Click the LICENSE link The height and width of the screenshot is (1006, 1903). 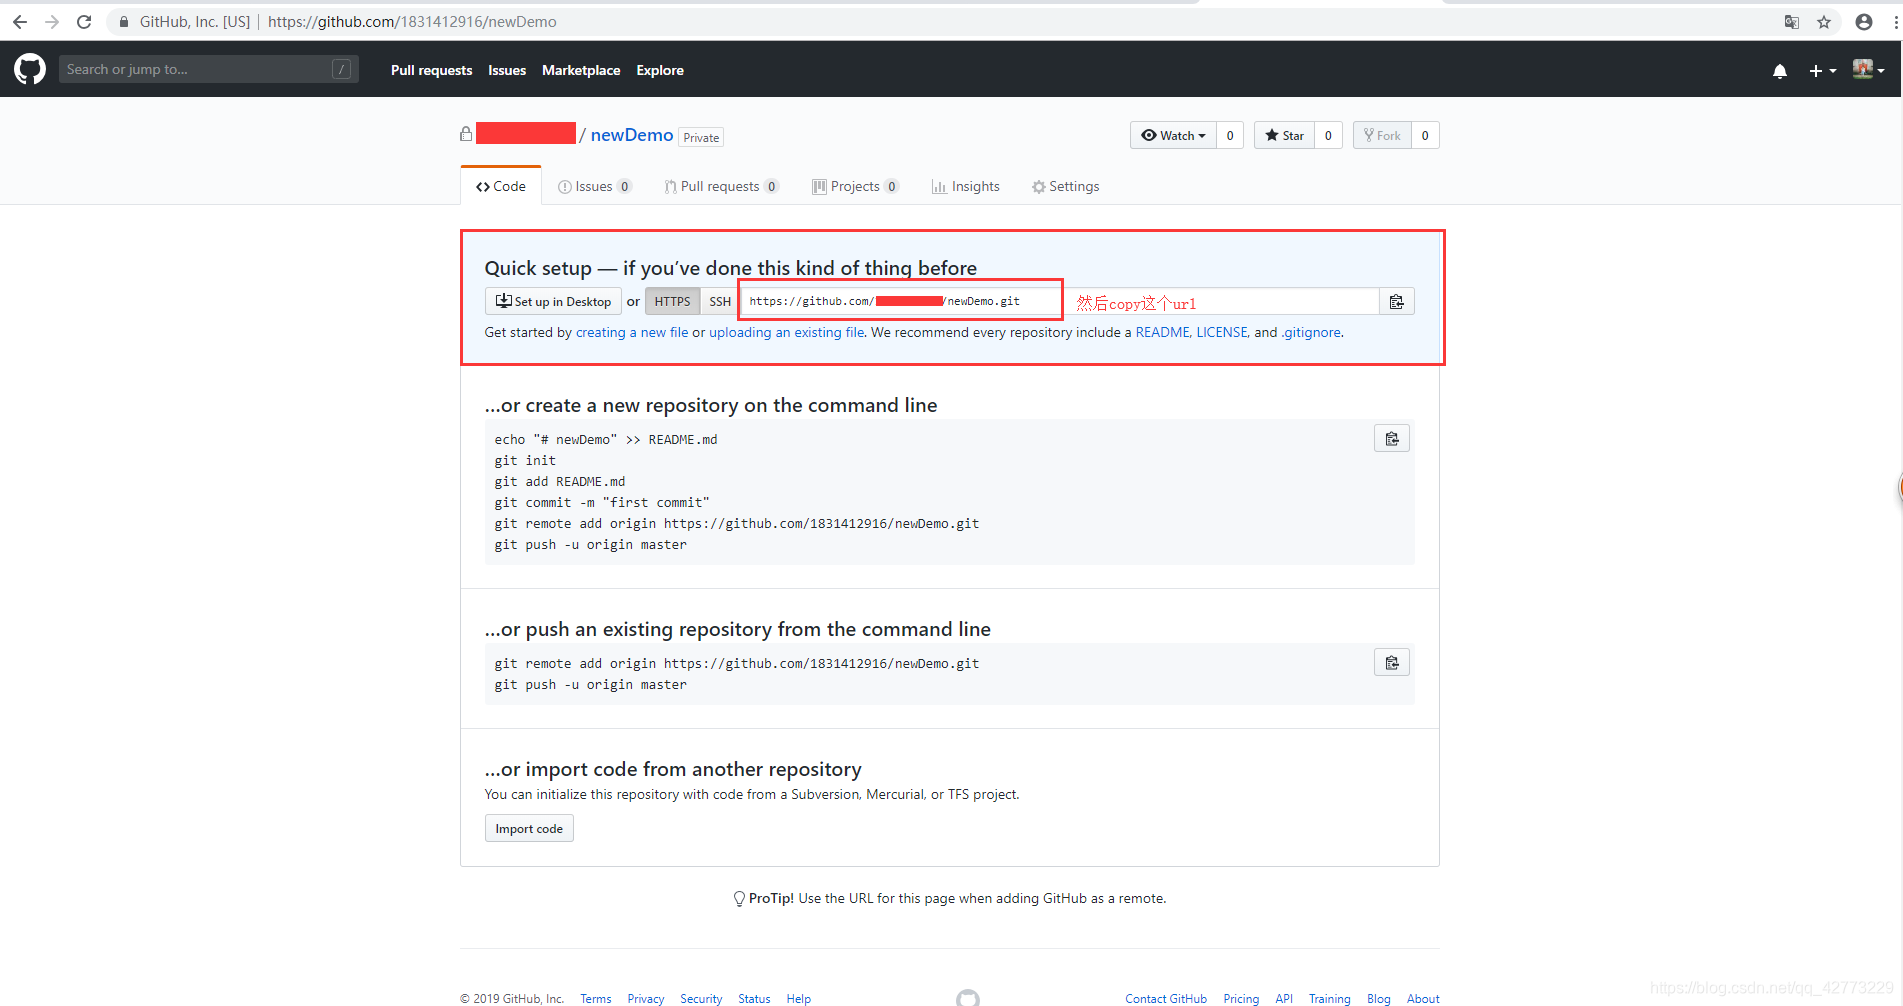pyautogui.click(x=1222, y=332)
